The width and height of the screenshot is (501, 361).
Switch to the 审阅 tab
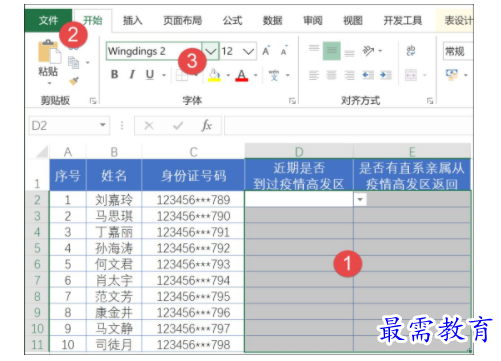tap(313, 21)
